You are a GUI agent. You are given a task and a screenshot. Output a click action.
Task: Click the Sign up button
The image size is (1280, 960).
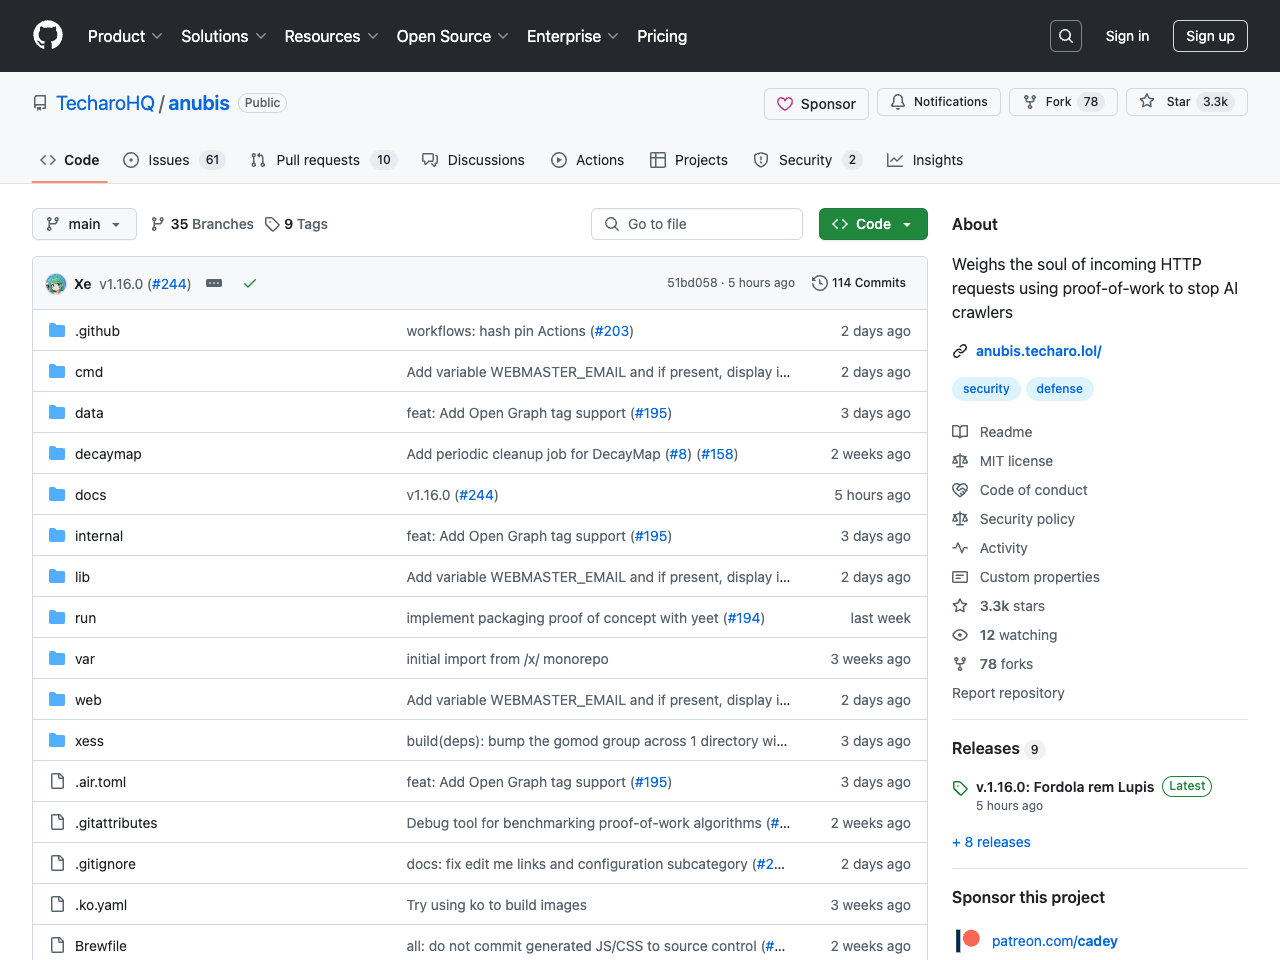(1210, 36)
